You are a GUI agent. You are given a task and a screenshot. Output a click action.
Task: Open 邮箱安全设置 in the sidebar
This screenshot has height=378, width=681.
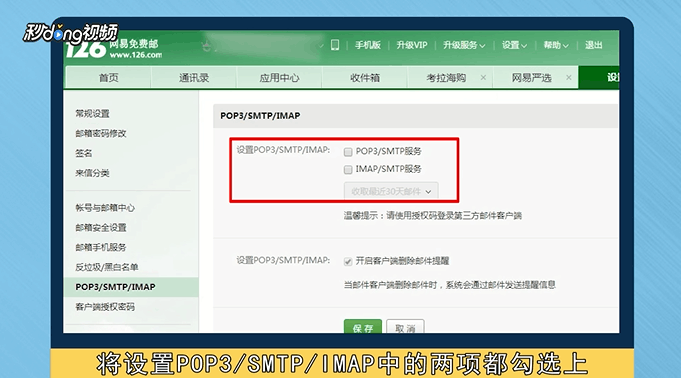(101, 227)
